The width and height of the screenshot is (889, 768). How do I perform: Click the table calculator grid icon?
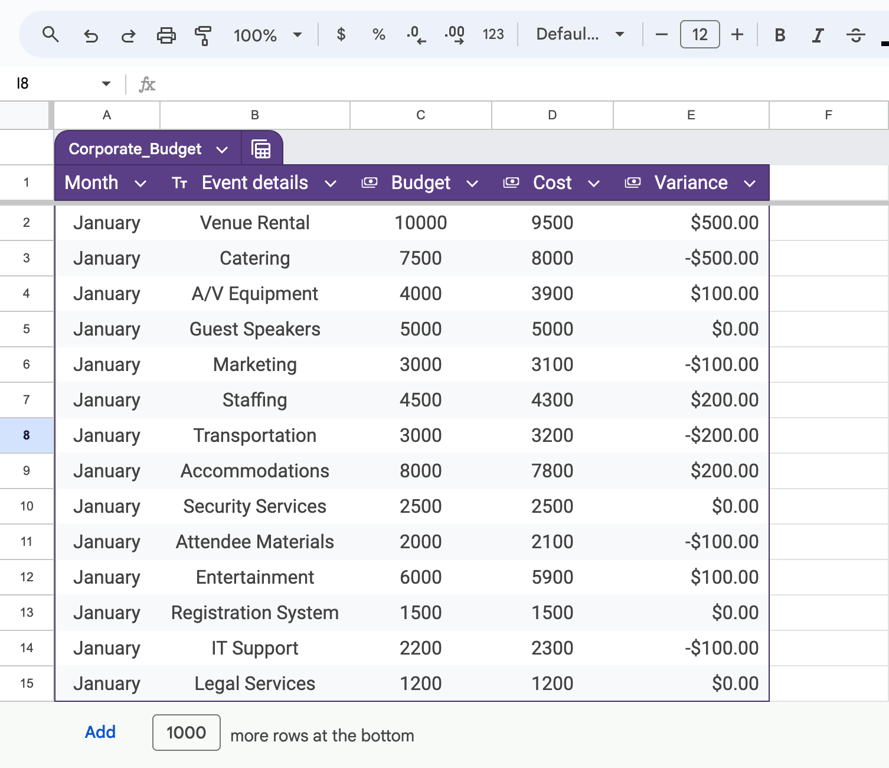click(x=261, y=149)
